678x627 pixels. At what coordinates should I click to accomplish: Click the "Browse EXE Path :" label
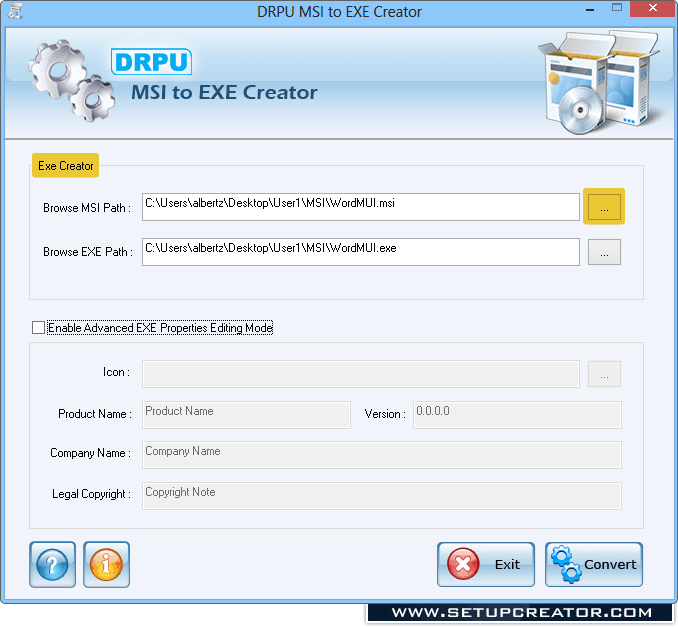click(88, 252)
